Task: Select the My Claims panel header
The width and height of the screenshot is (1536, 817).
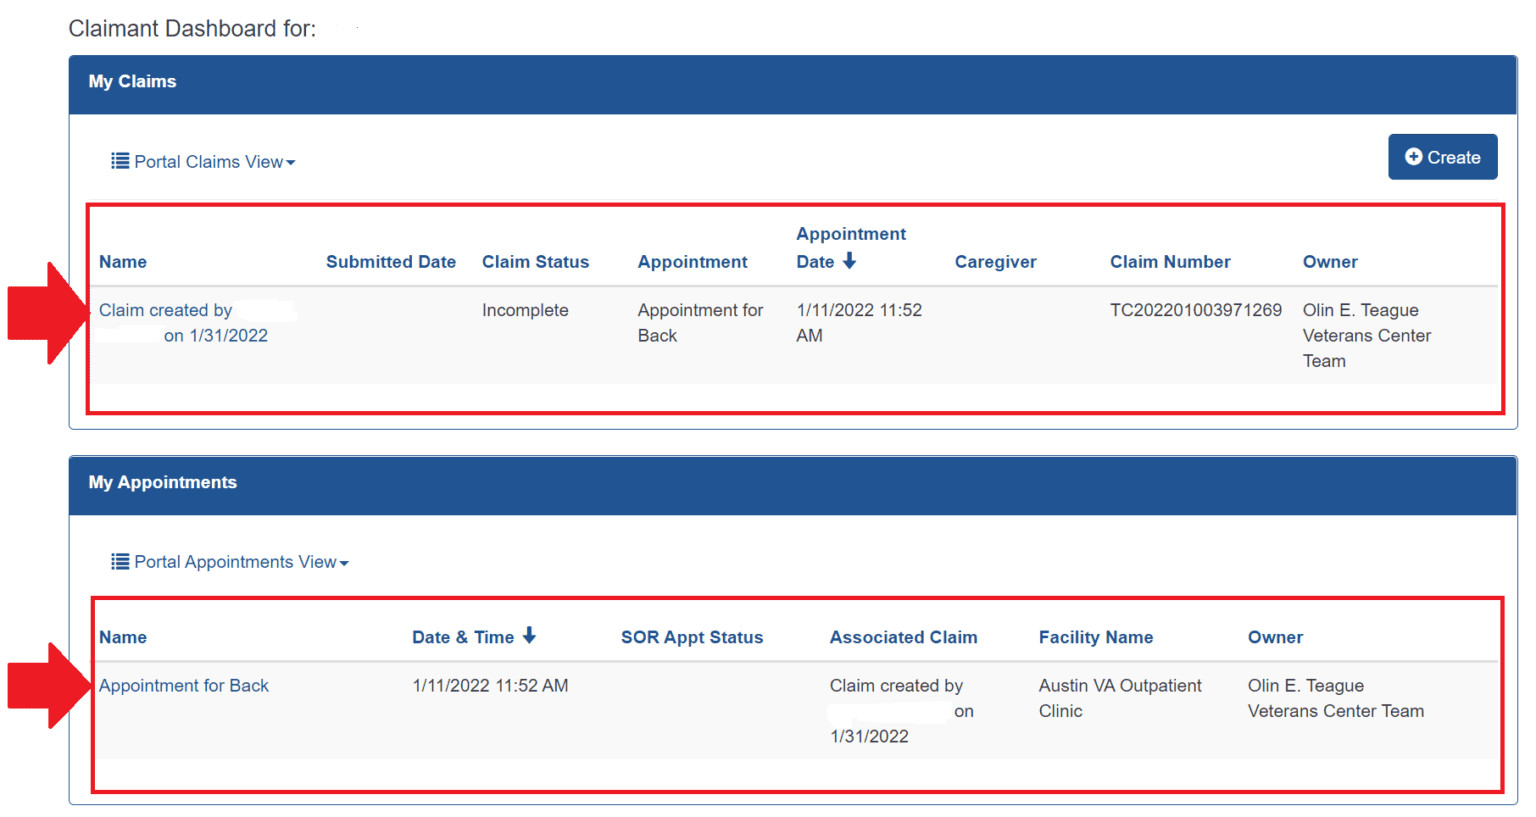Action: 132,81
